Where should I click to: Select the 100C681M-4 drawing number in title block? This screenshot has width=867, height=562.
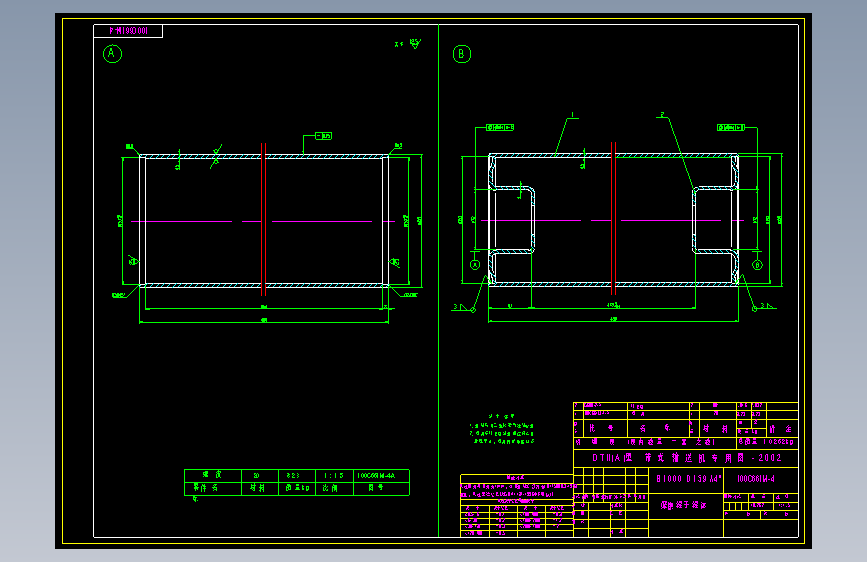coord(756,478)
